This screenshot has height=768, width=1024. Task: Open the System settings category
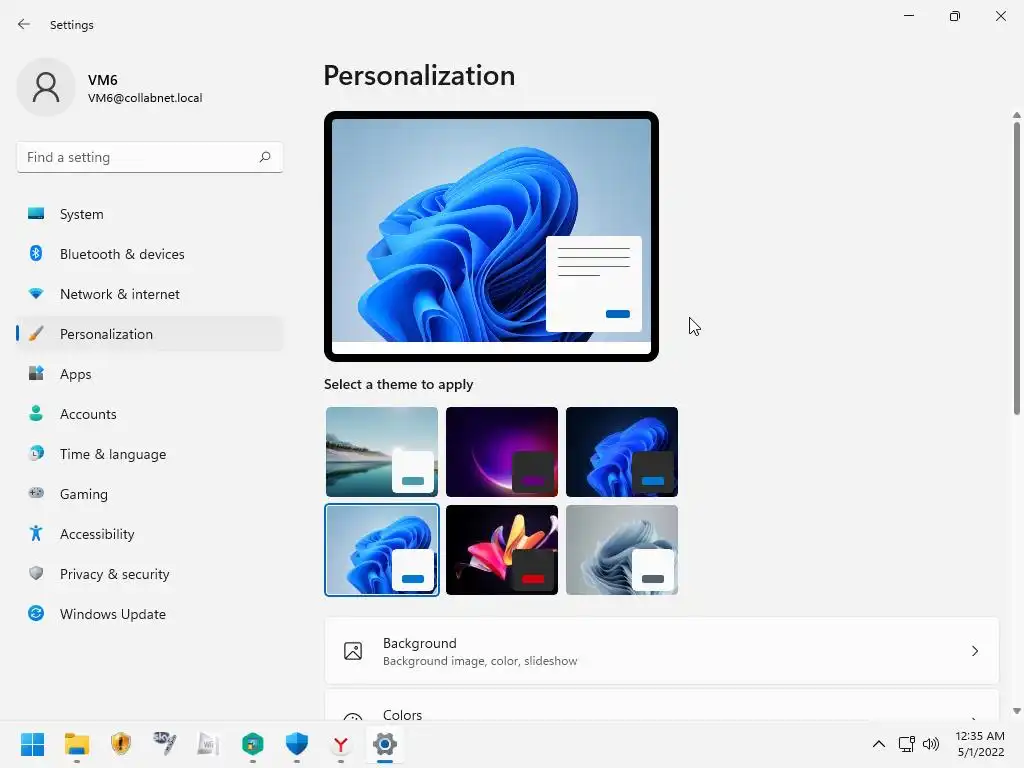tap(150, 214)
